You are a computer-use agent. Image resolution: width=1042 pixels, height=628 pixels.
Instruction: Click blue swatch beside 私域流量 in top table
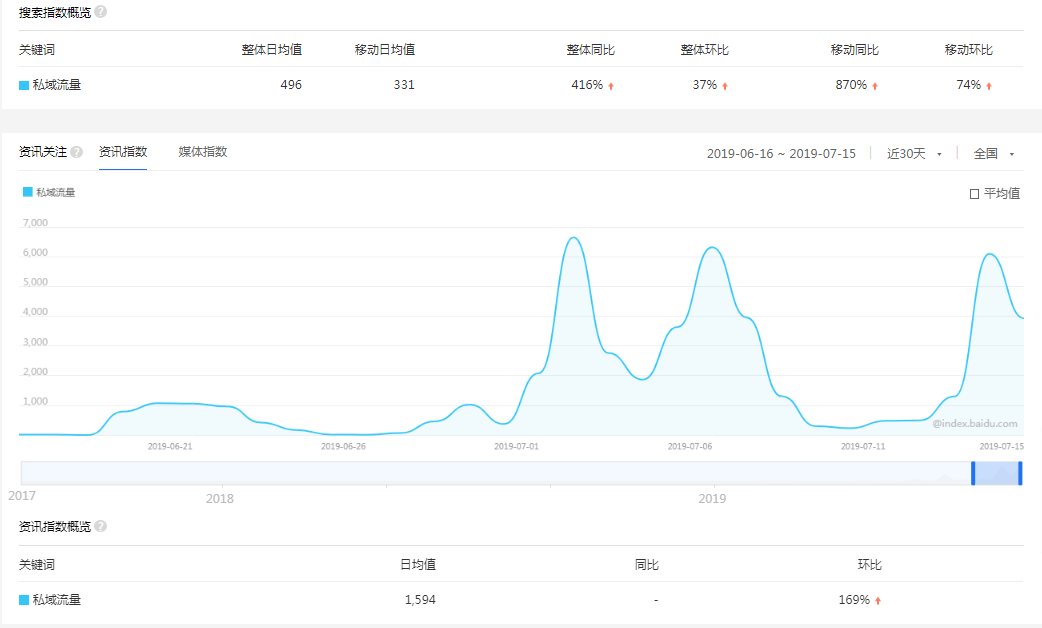[24, 86]
